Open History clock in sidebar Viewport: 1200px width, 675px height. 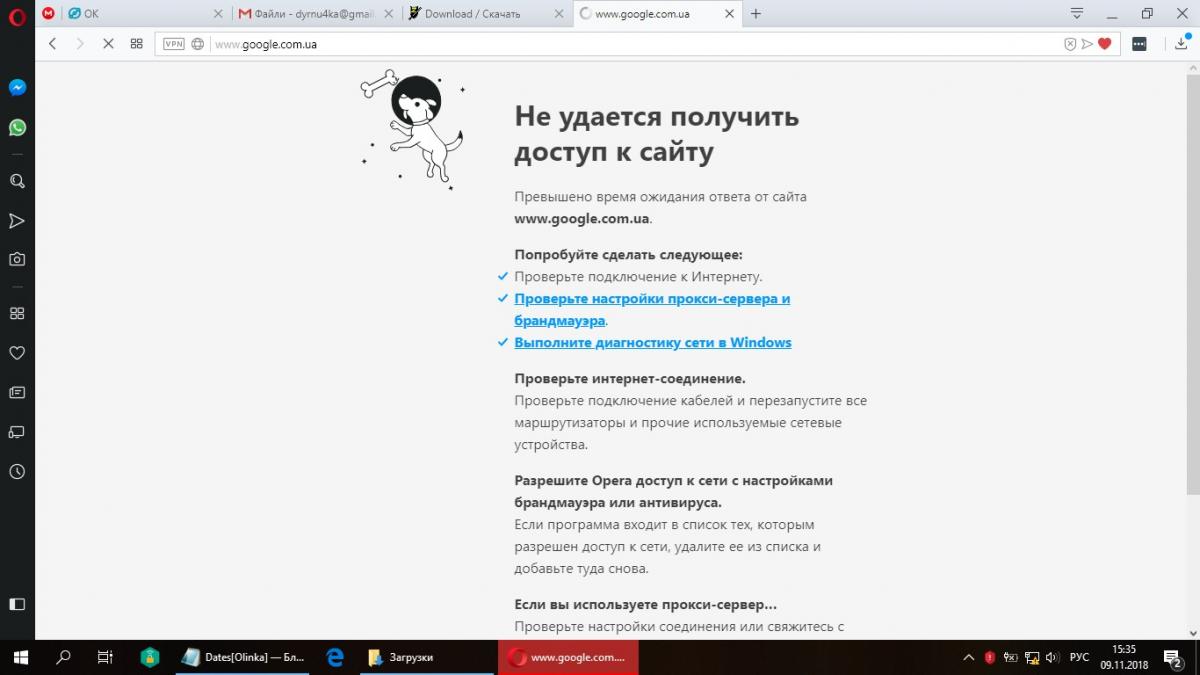pos(17,471)
